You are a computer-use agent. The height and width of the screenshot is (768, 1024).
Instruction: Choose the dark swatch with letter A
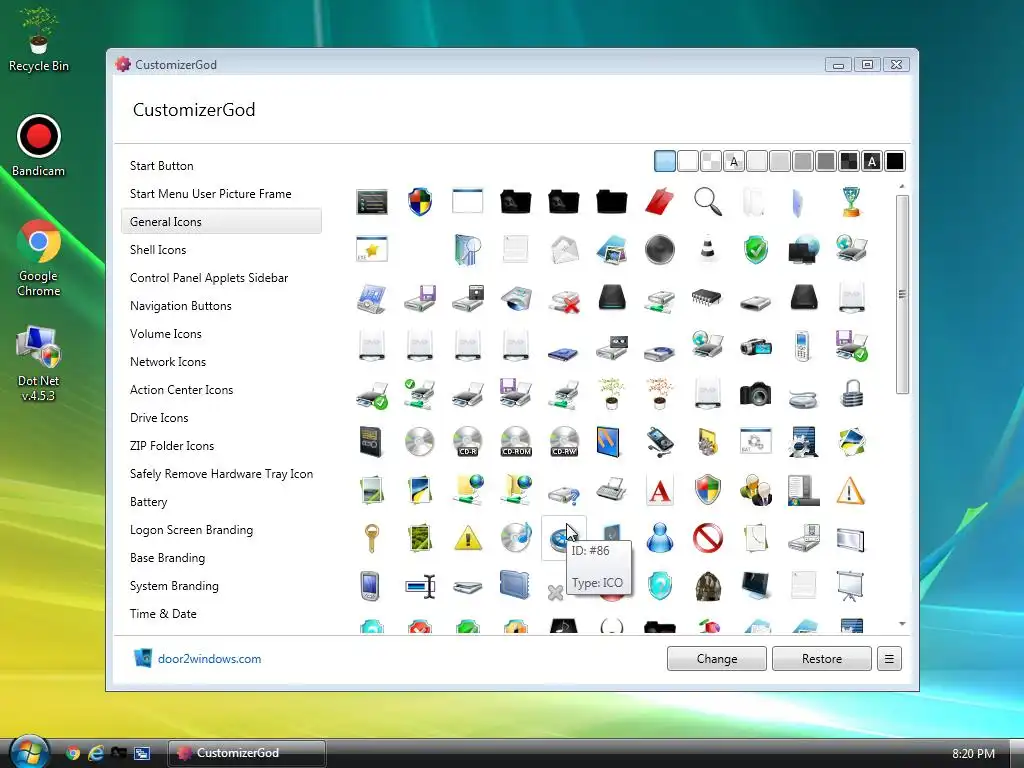(x=872, y=161)
